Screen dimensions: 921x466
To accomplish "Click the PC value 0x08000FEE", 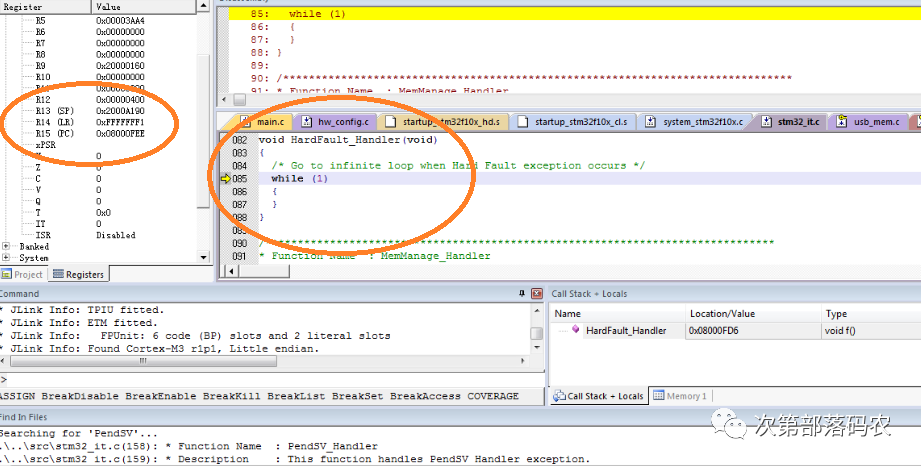I will [120, 133].
